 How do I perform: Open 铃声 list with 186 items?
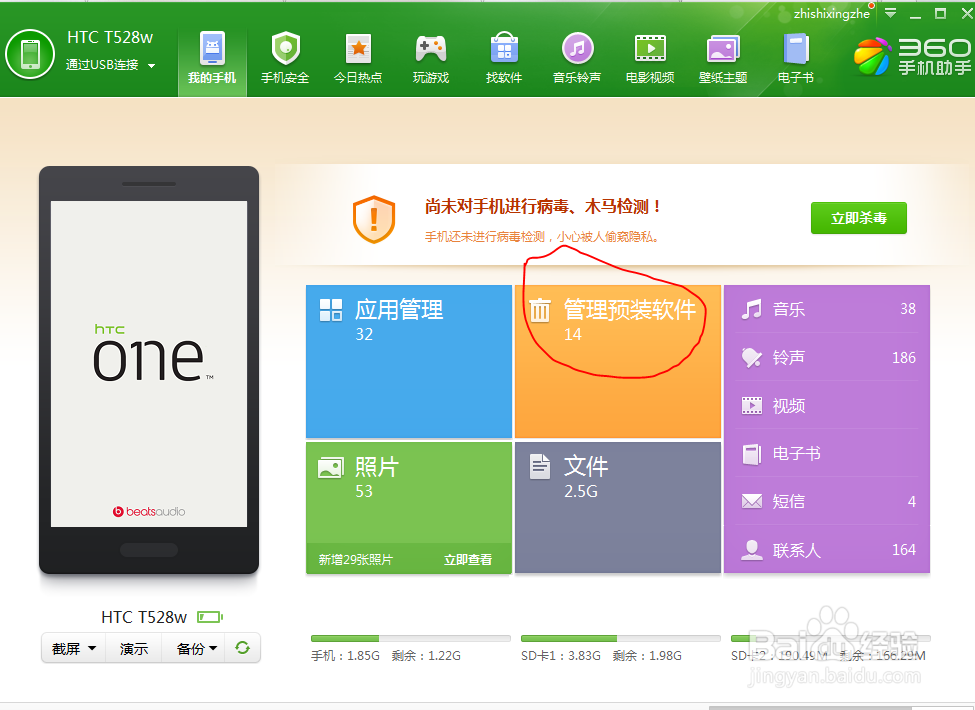coord(827,357)
